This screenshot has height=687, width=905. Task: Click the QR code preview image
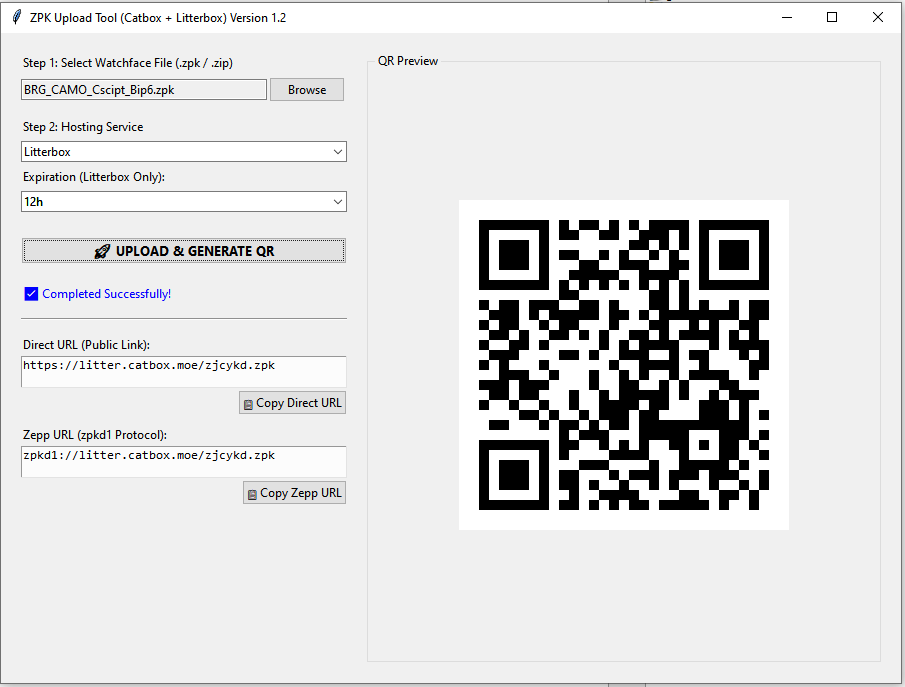[x=623, y=365]
